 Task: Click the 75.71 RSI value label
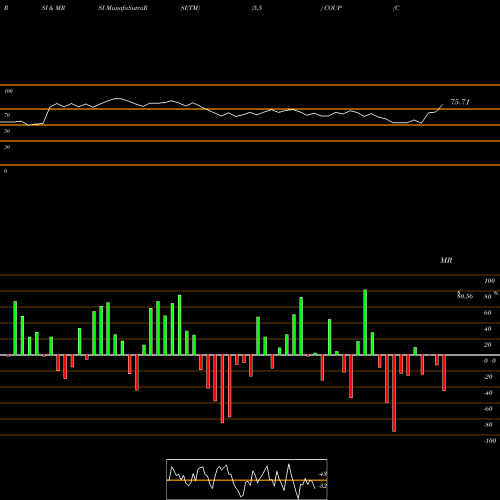click(460, 102)
